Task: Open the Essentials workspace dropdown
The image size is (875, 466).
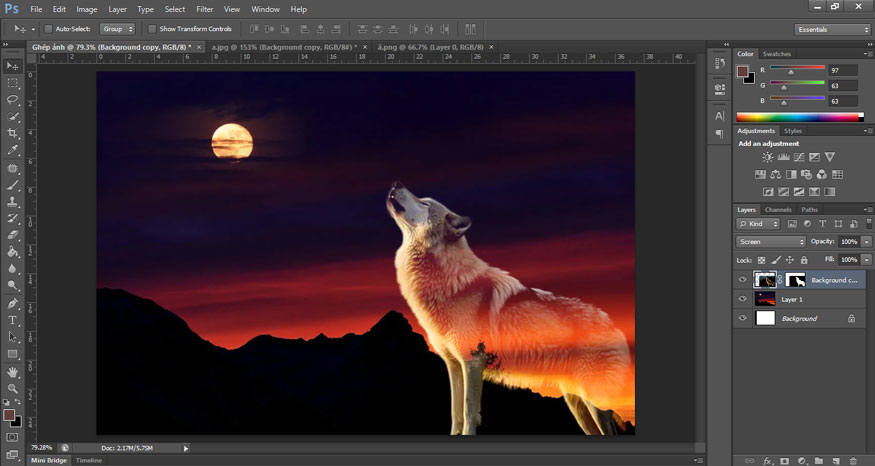Action: [x=833, y=29]
